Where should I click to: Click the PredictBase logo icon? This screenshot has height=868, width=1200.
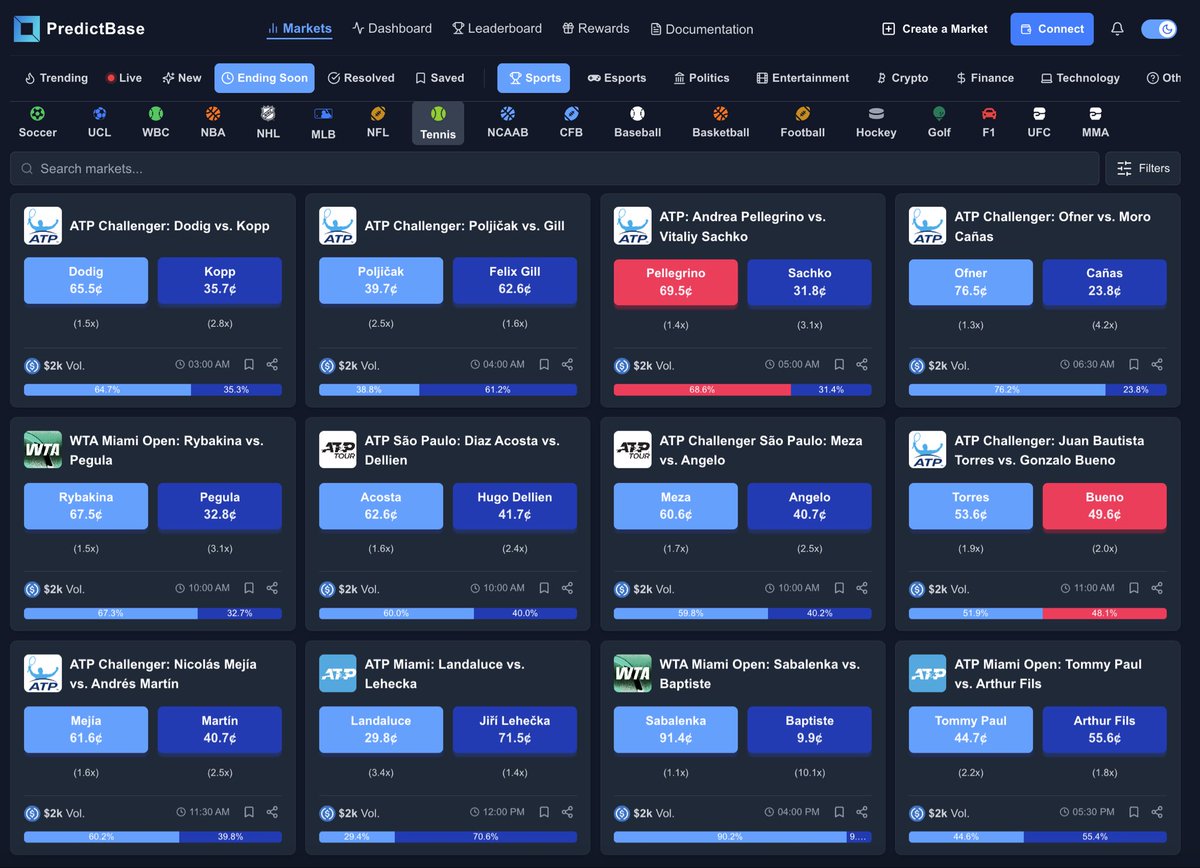click(27, 29)
